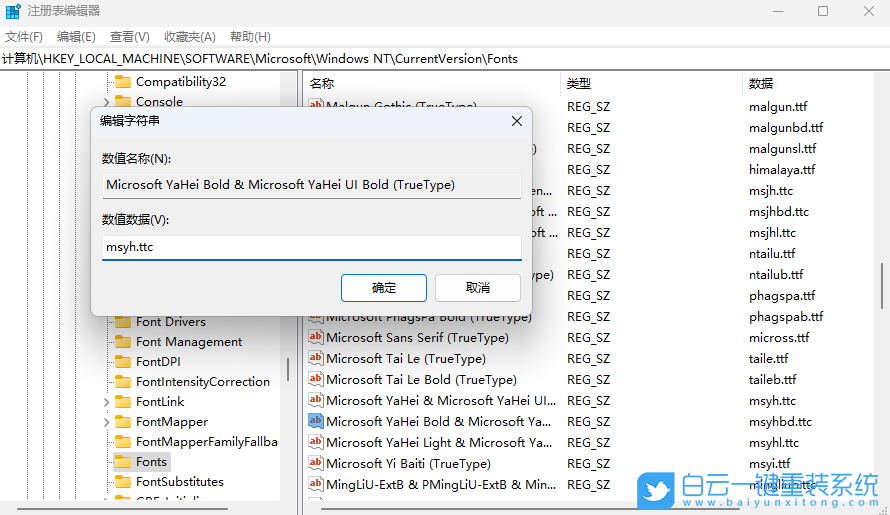The height and width of the screenshot is (515, 890).
Task: Click the tree pane horizontal scrollbar
Action: (122, 509)
